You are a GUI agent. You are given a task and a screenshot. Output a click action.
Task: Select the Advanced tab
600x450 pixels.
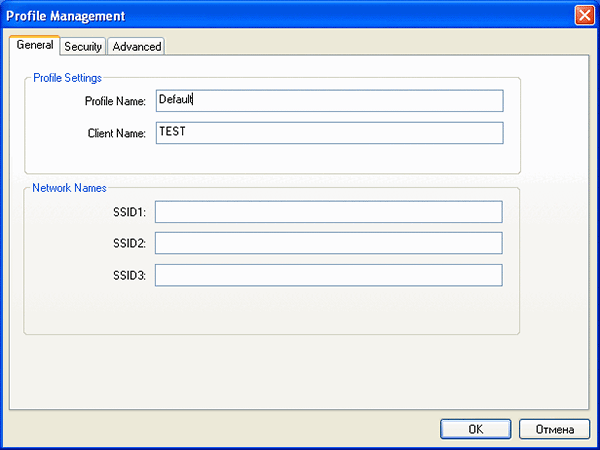(x=136, y=47)
